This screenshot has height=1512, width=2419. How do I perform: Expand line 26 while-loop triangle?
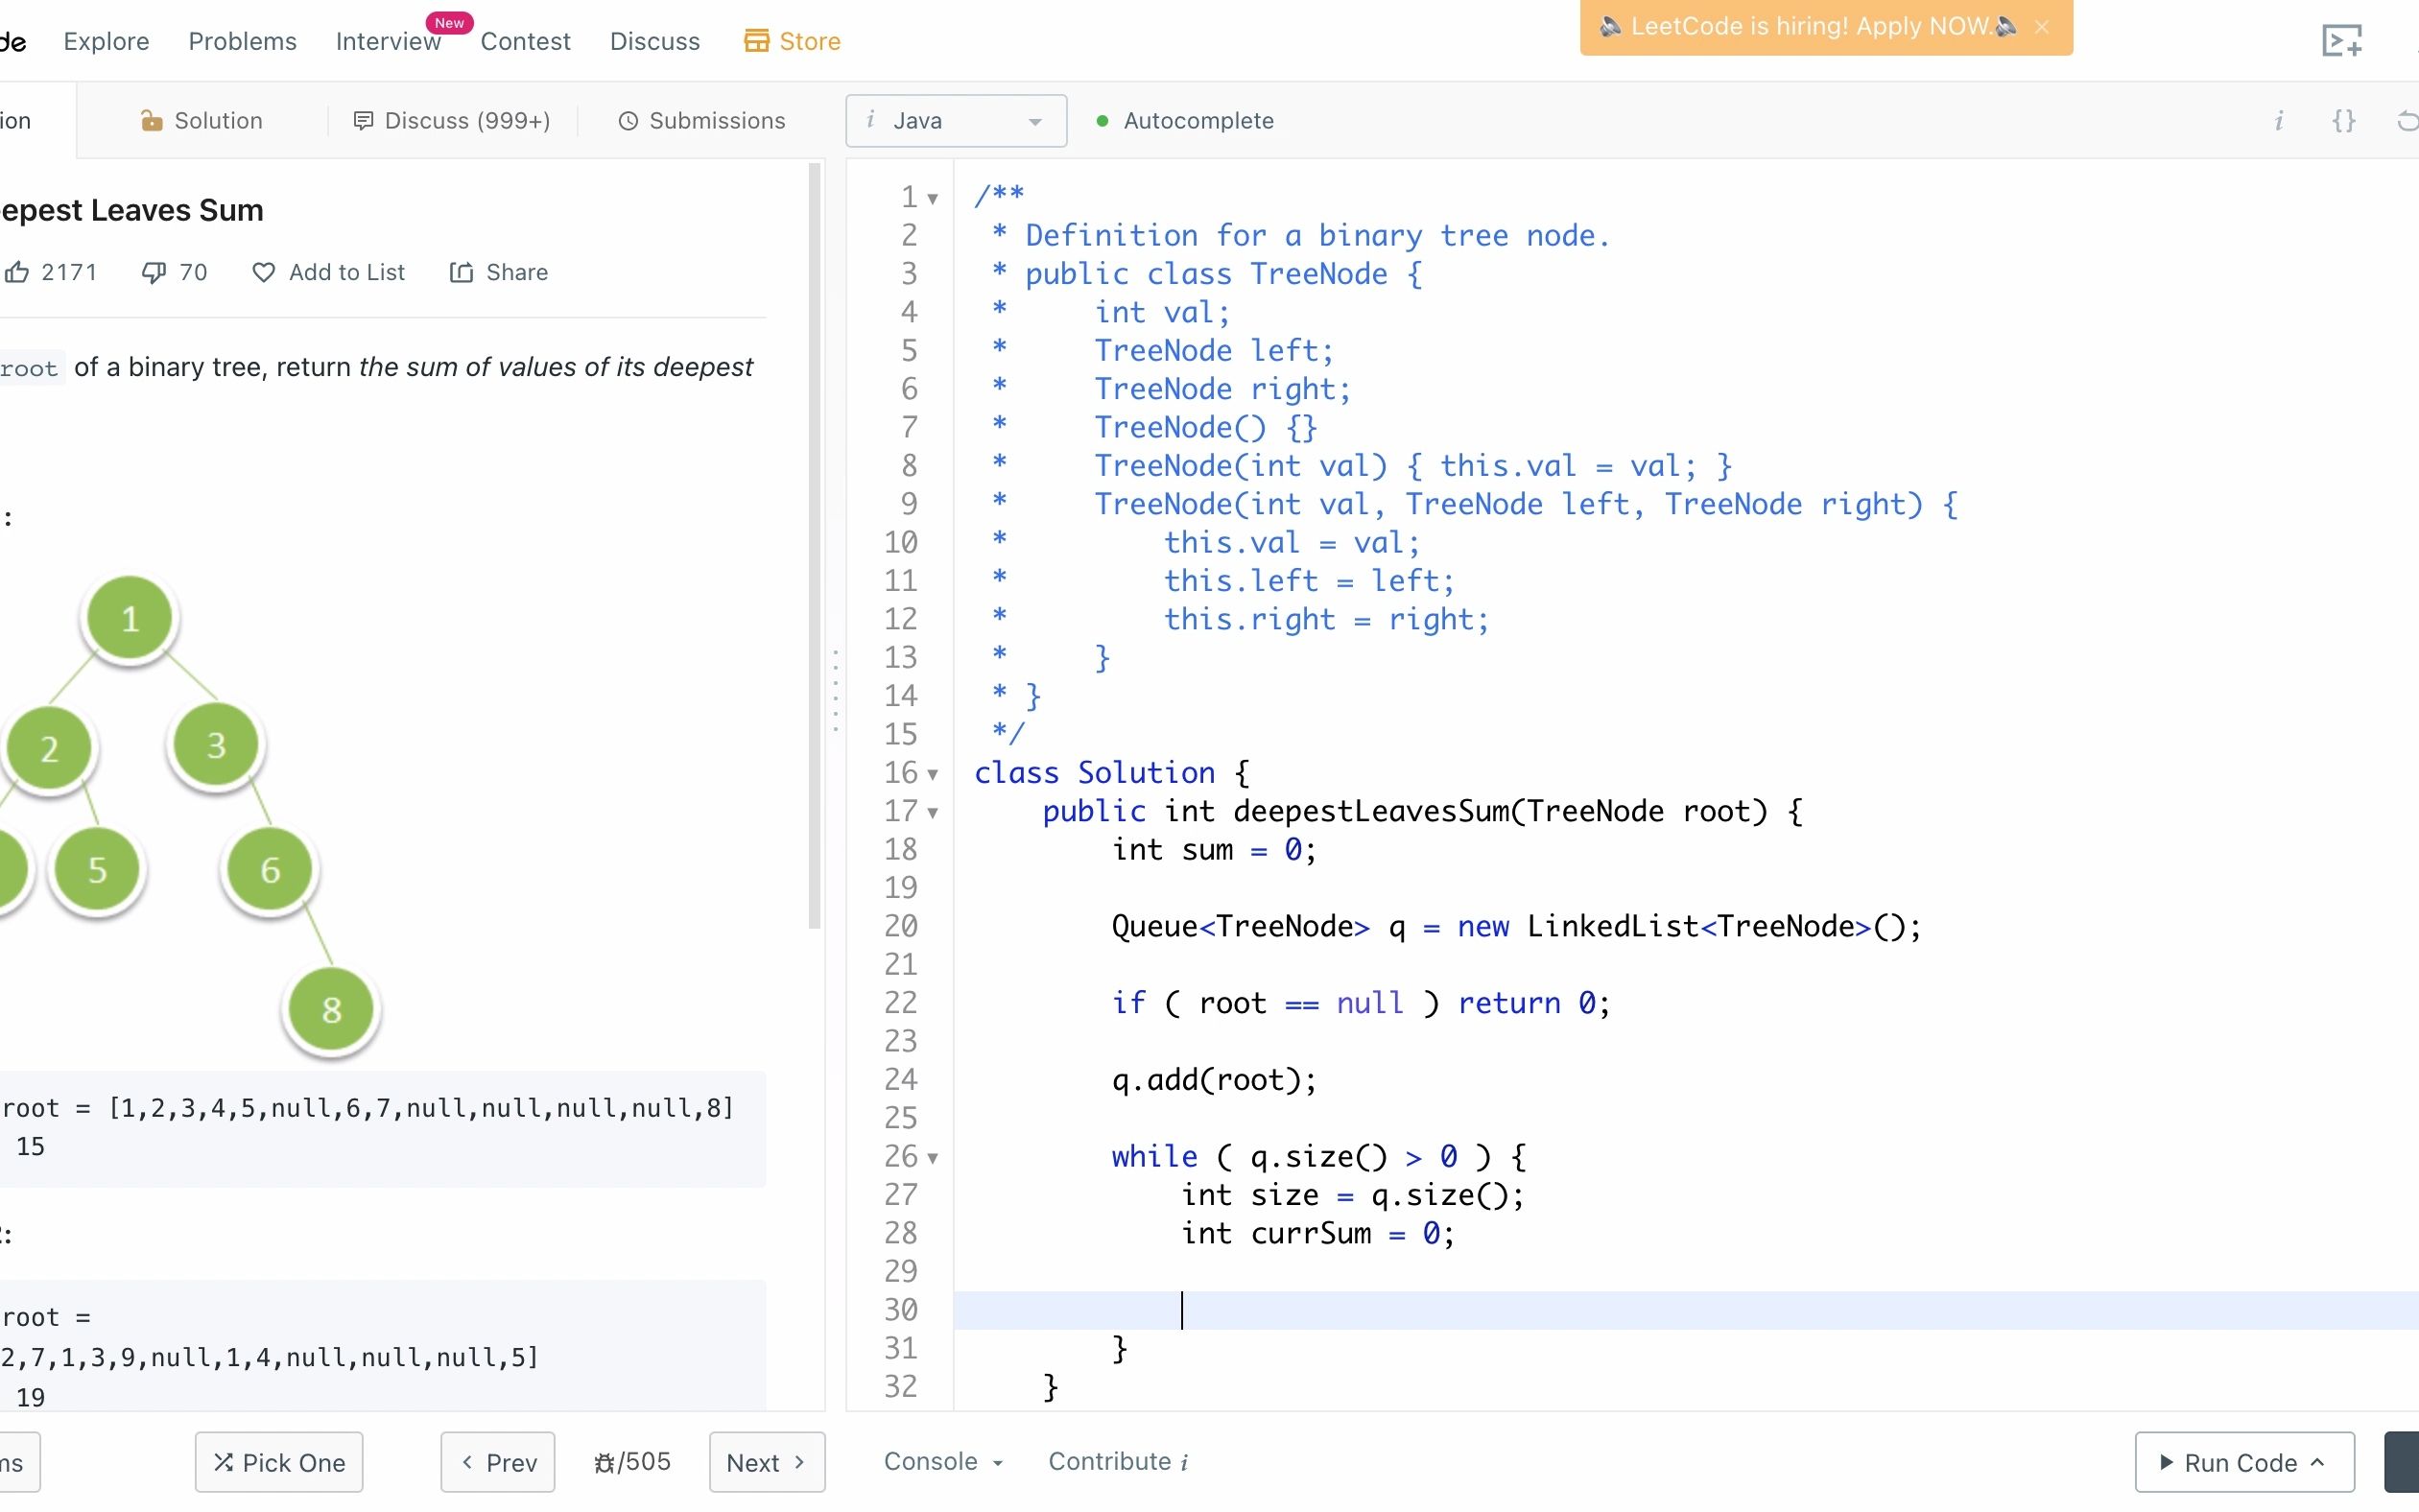click(934, 1157)
